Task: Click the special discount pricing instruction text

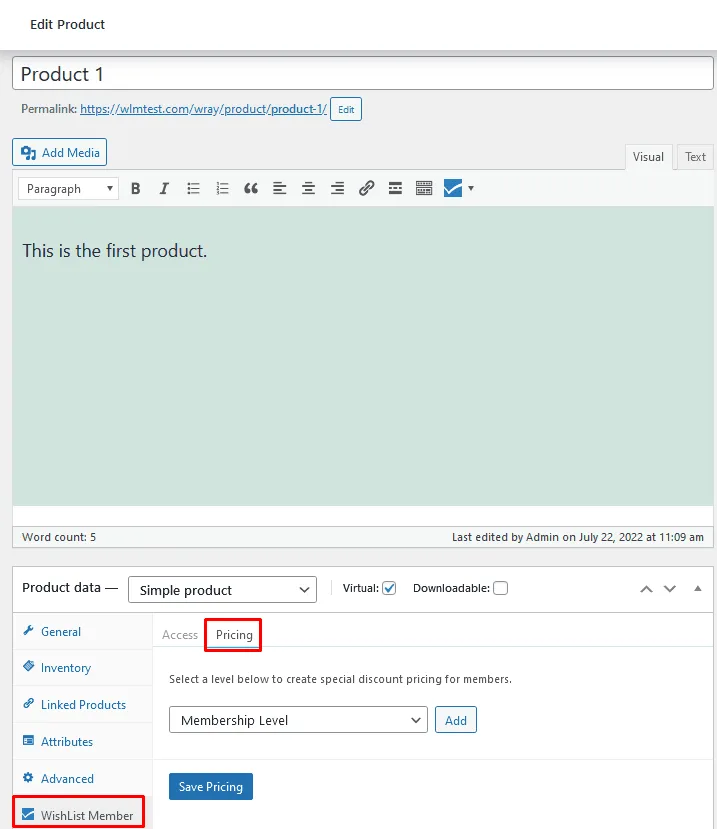Action: (341, 679)
